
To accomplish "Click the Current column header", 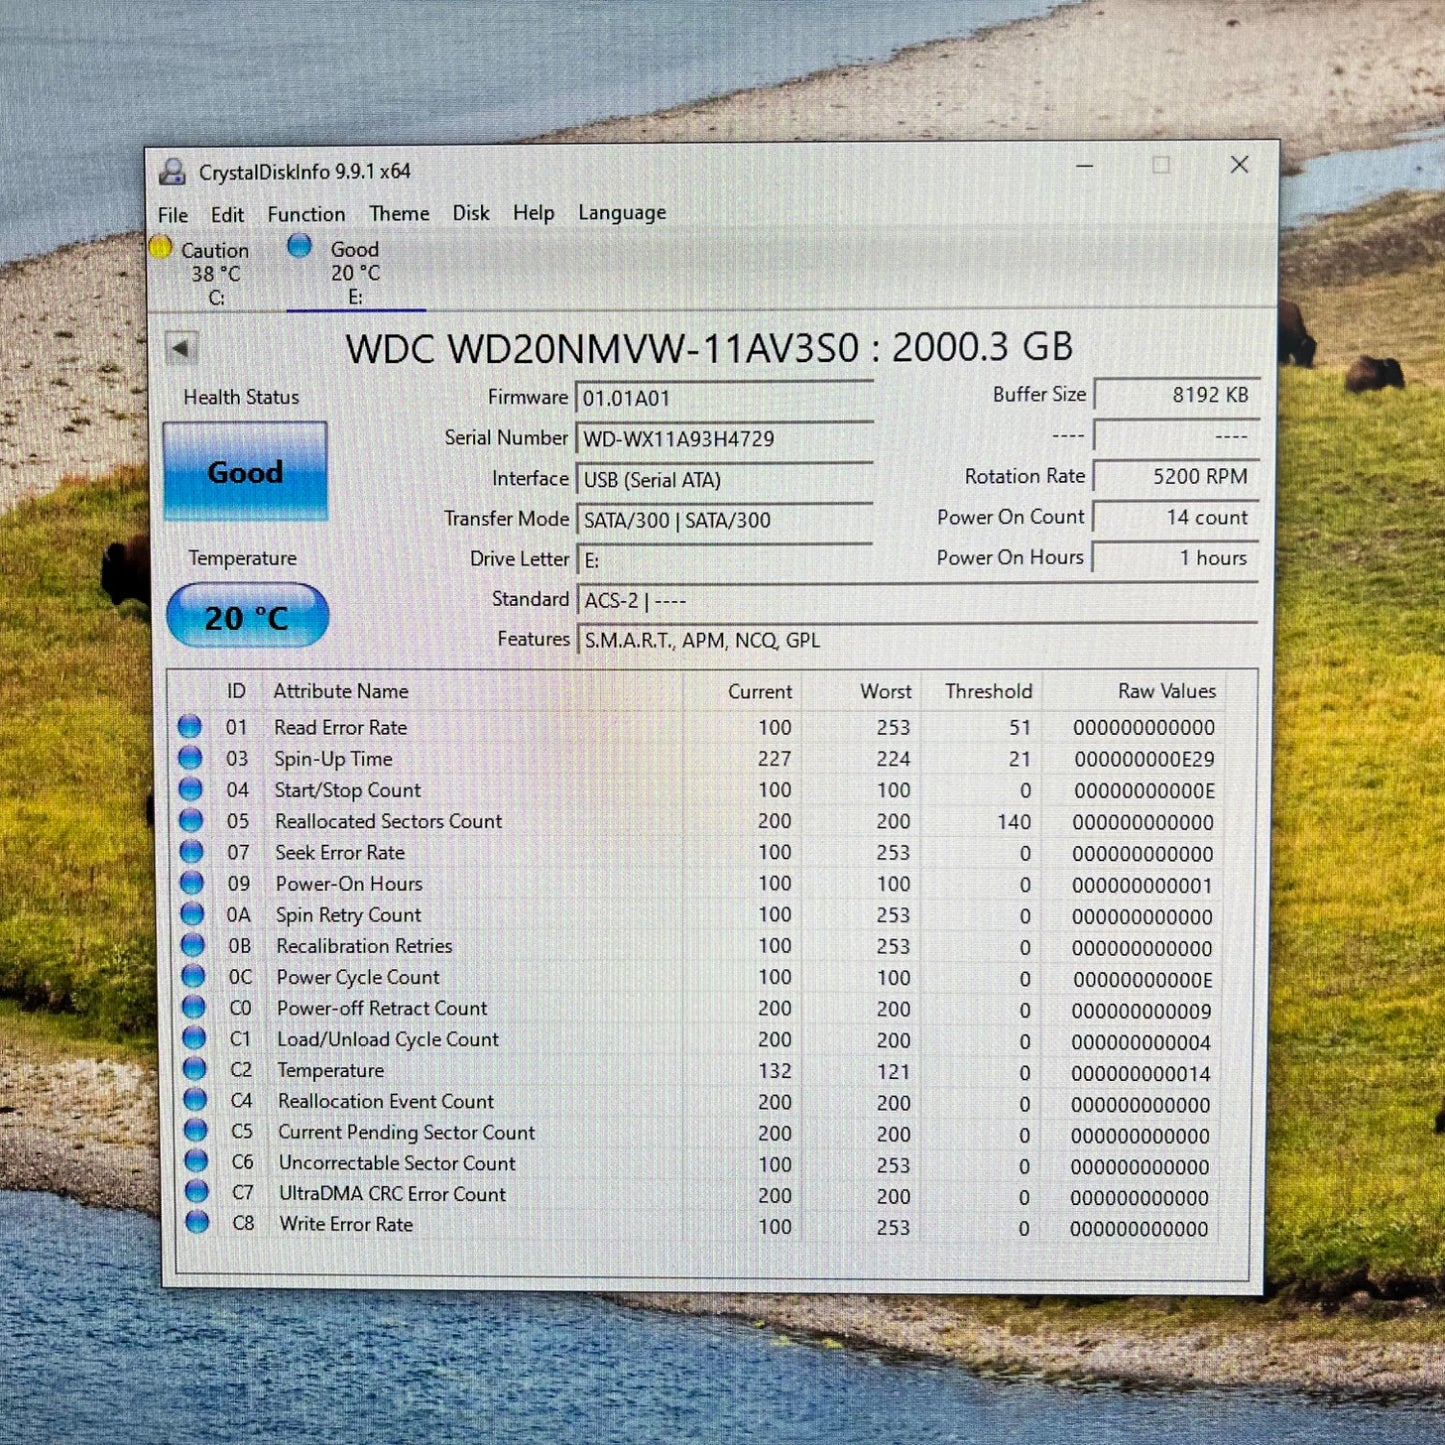I will pos(760,692).
